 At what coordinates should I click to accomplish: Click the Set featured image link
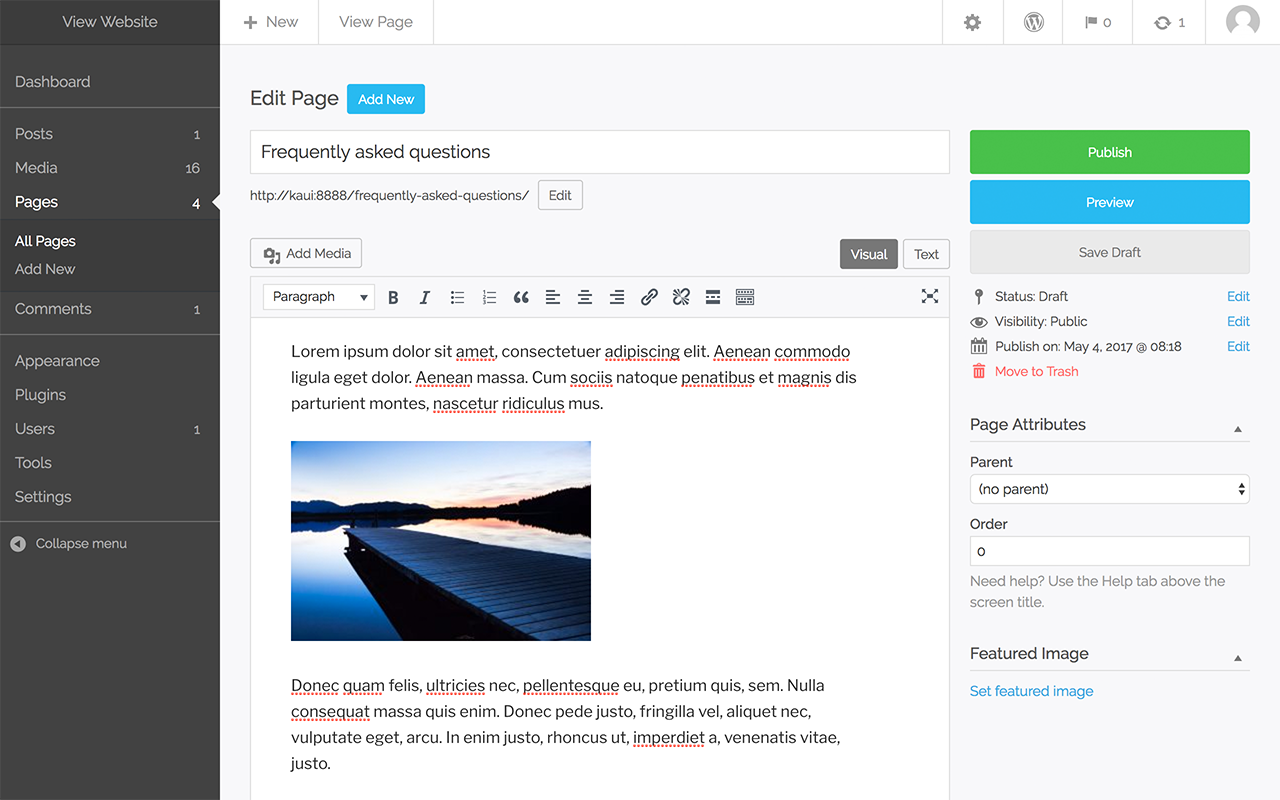click(1031, 691)
